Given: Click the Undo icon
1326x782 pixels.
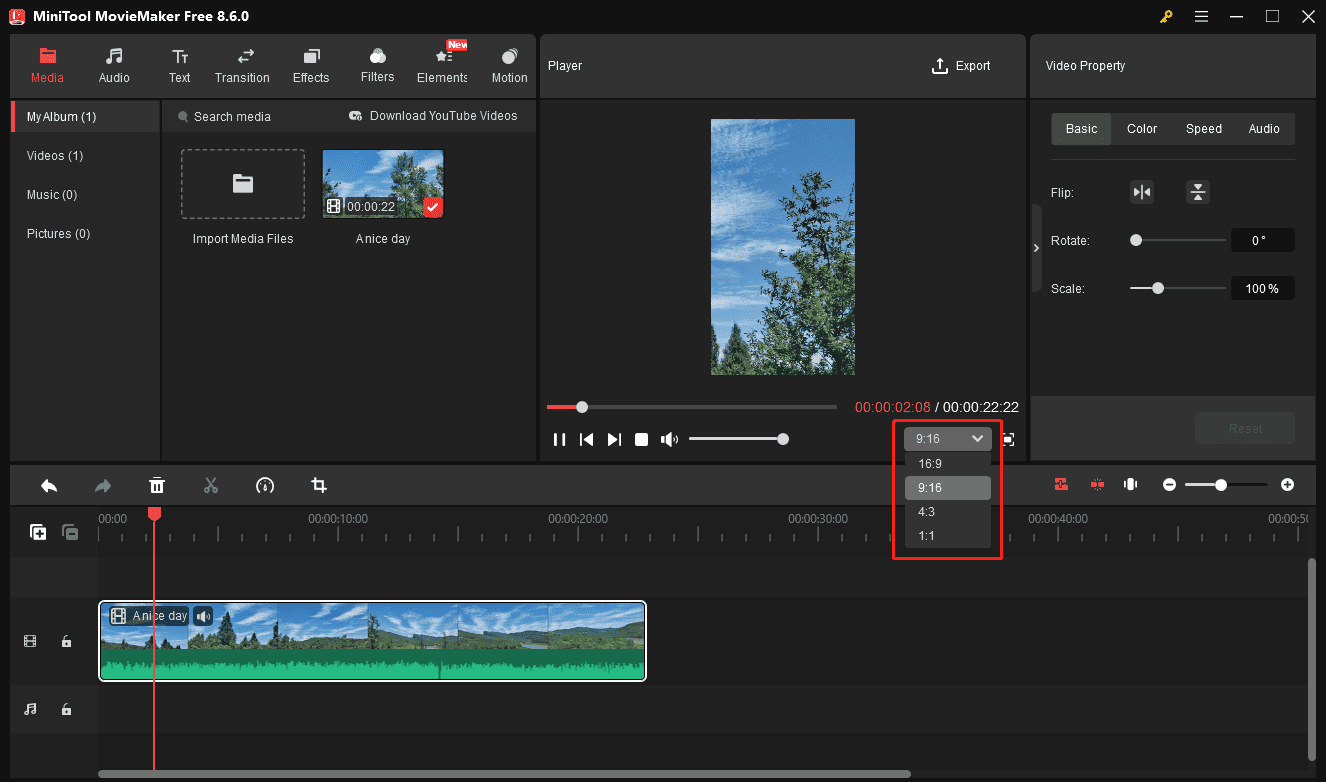Looking at the screenshot, I should click(48, 485).
